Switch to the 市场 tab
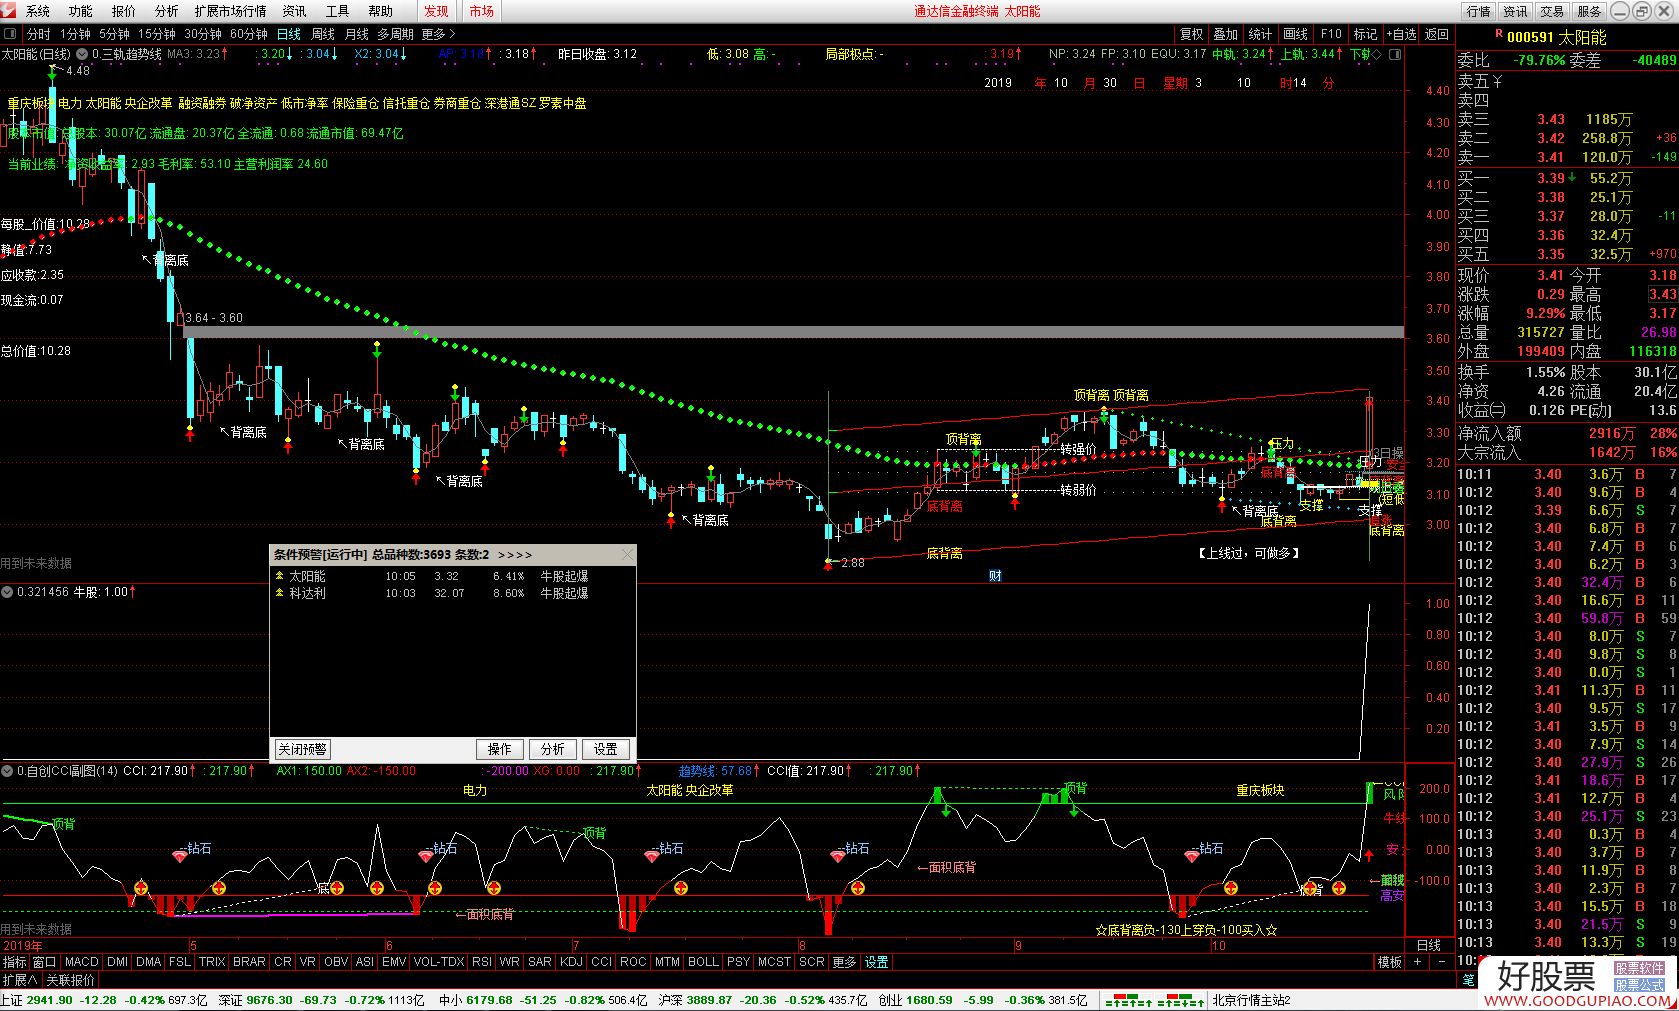1679x1011 pixels. click(481, 11)
